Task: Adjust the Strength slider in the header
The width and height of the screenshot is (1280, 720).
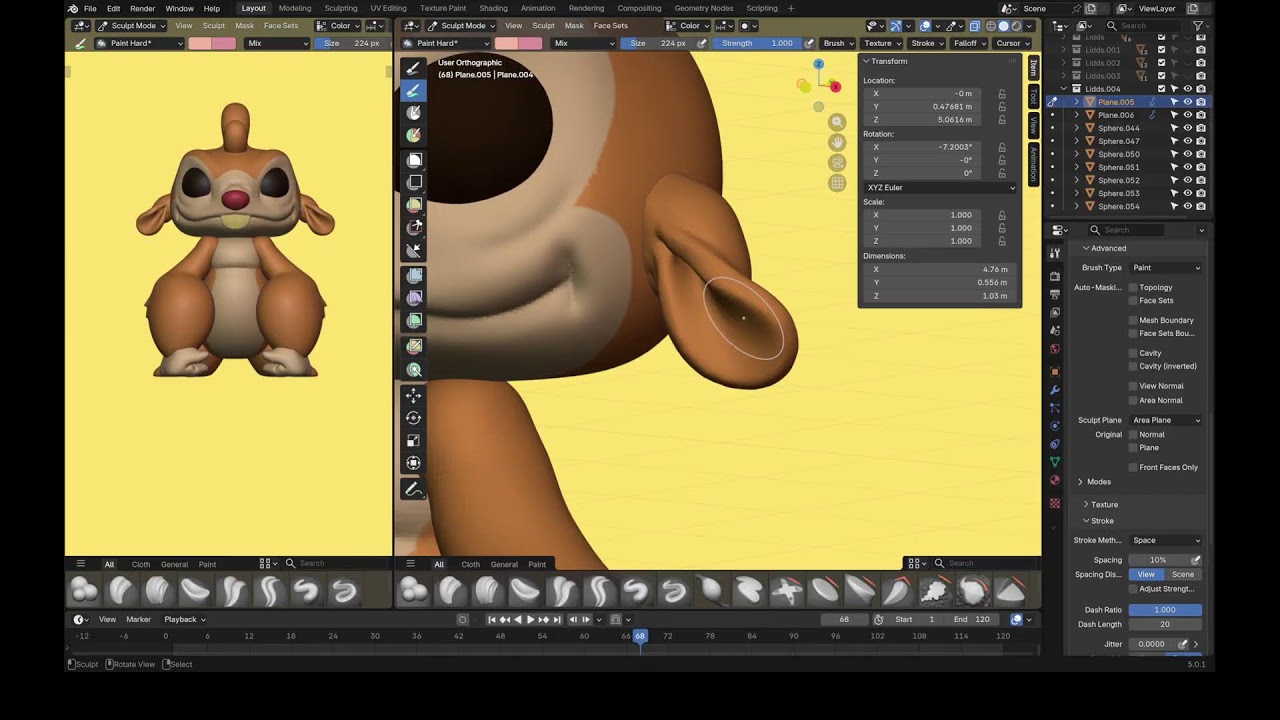Action: tap(758, 43)
